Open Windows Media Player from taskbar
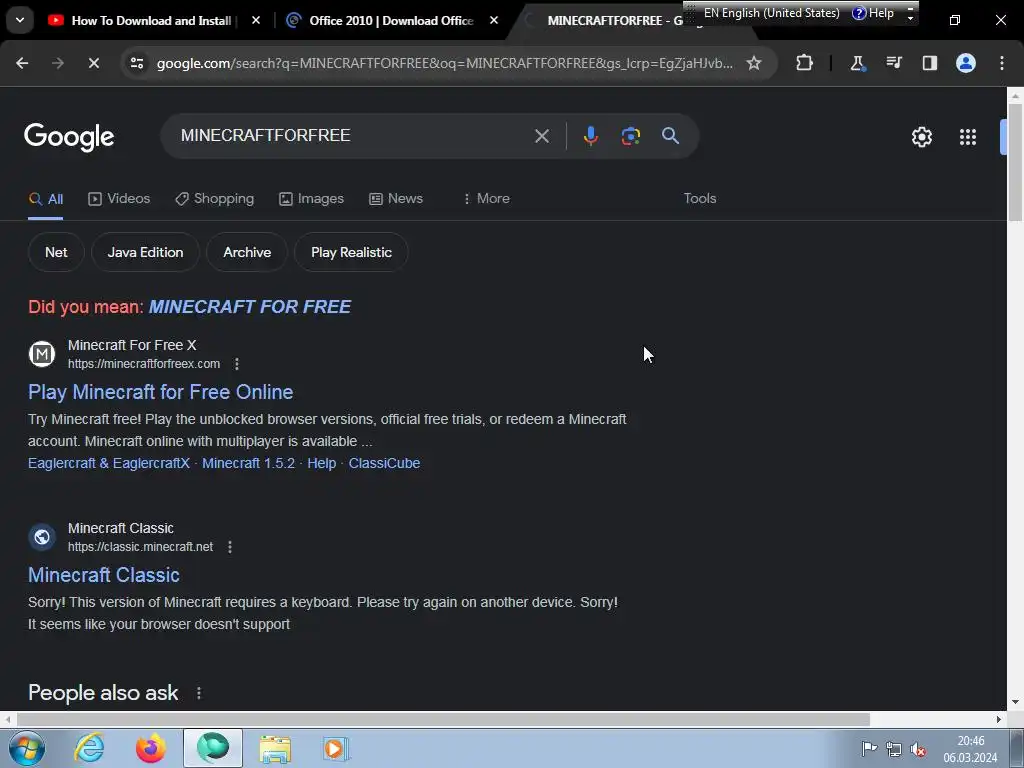1024x768 pixels. (x=336, y=748)
